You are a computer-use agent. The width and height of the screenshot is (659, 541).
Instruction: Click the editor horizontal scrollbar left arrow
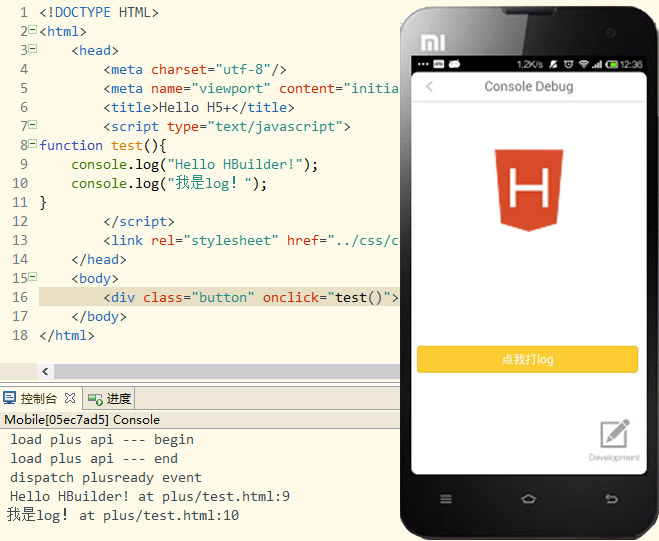(x=45, y=371)
